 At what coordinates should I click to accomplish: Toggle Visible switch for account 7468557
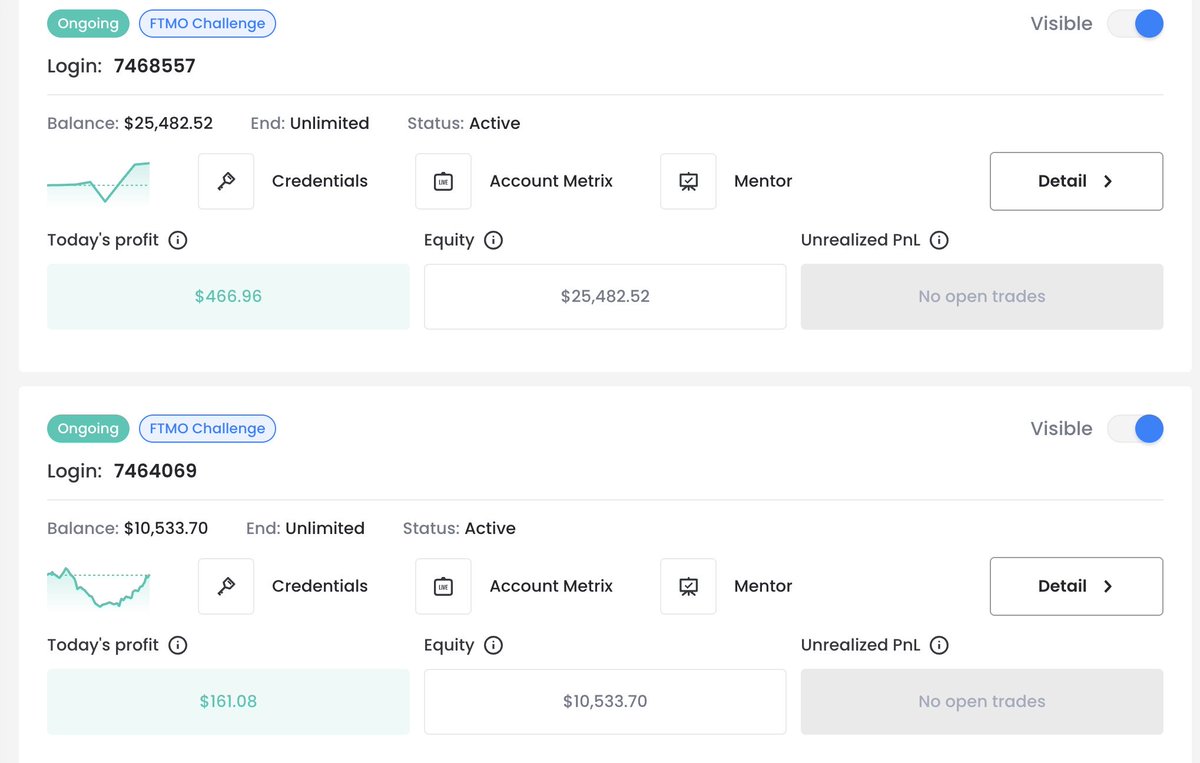[x=1135, y=23]
